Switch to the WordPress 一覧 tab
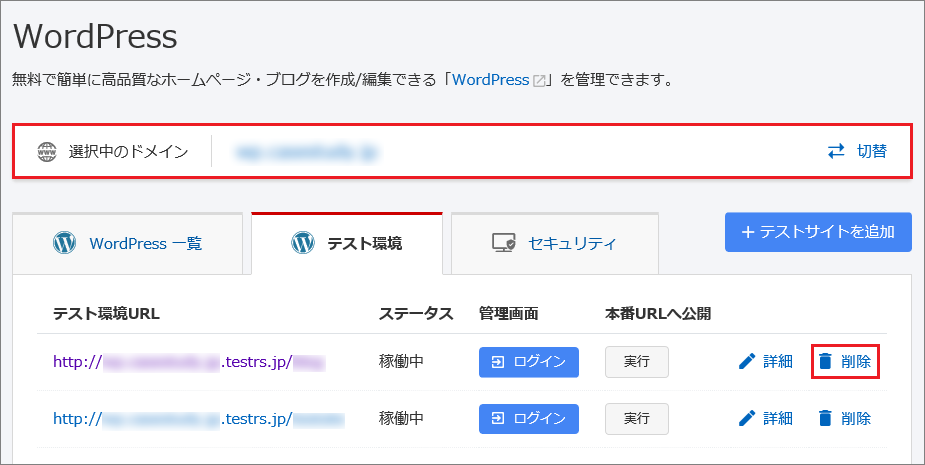 tap(127, 243)
